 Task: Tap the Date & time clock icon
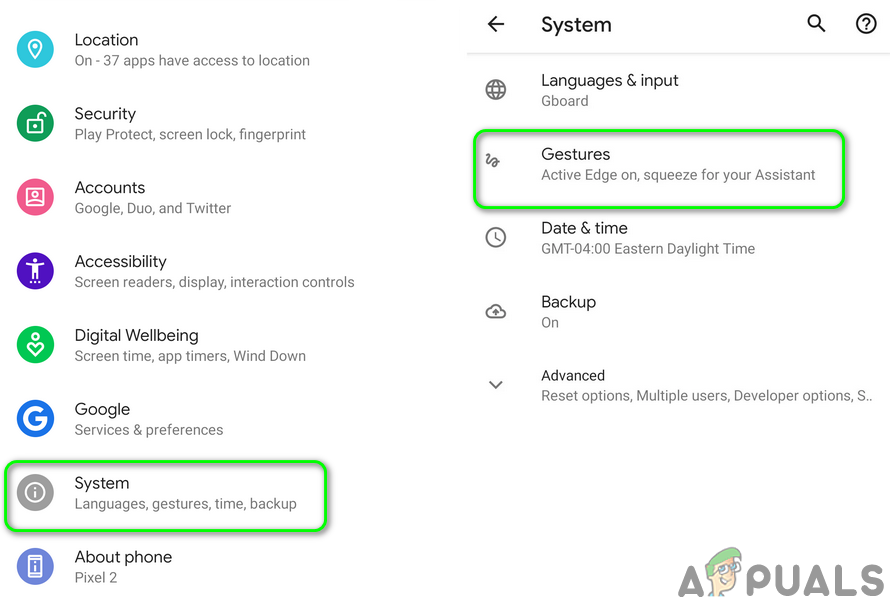click(496, 238)
